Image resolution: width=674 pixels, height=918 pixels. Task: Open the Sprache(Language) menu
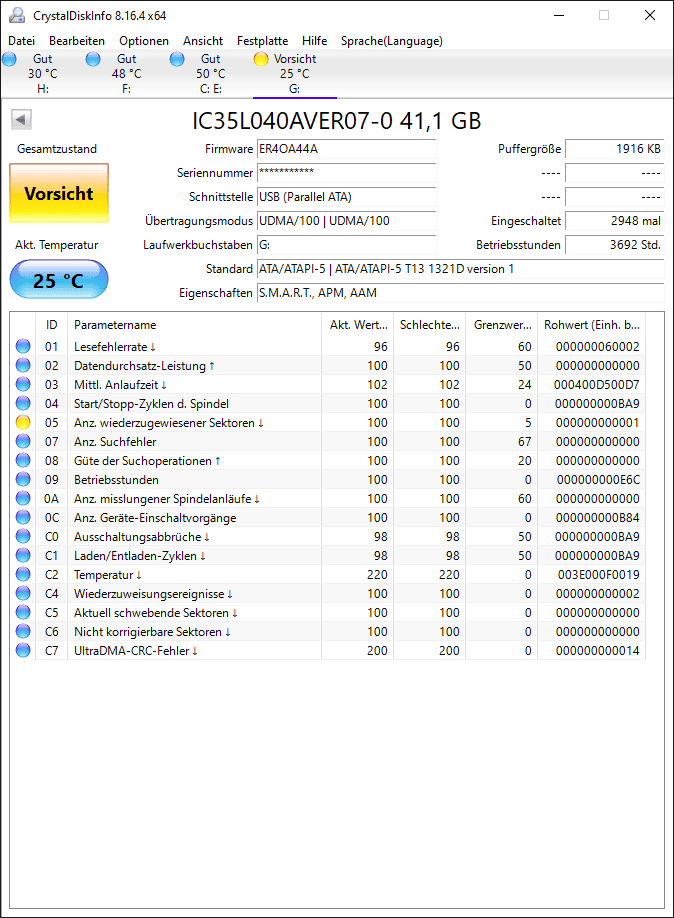(392, 41)
